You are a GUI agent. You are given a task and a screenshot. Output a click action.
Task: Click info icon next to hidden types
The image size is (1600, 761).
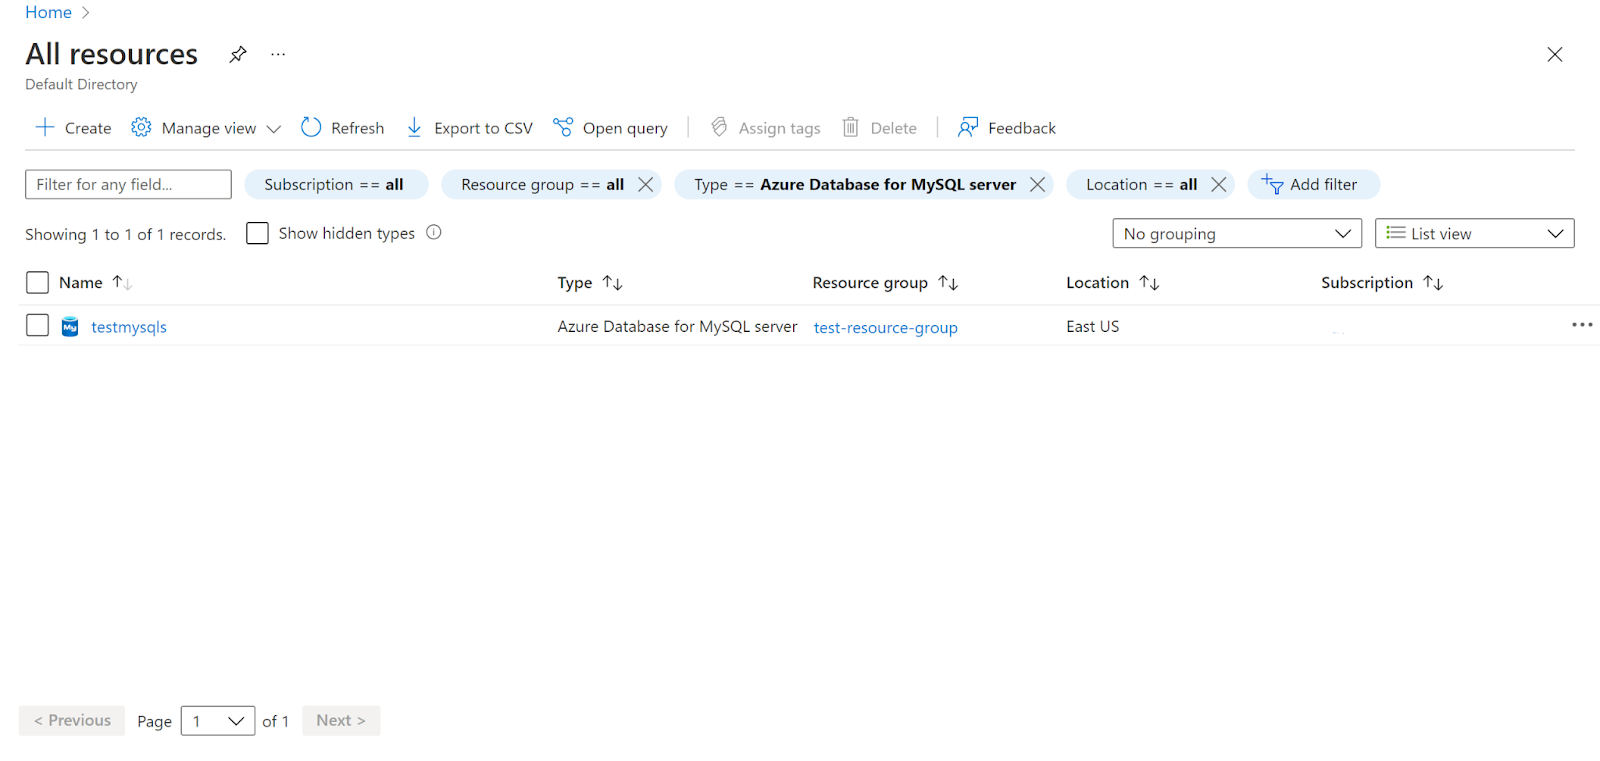pos(434,233)
